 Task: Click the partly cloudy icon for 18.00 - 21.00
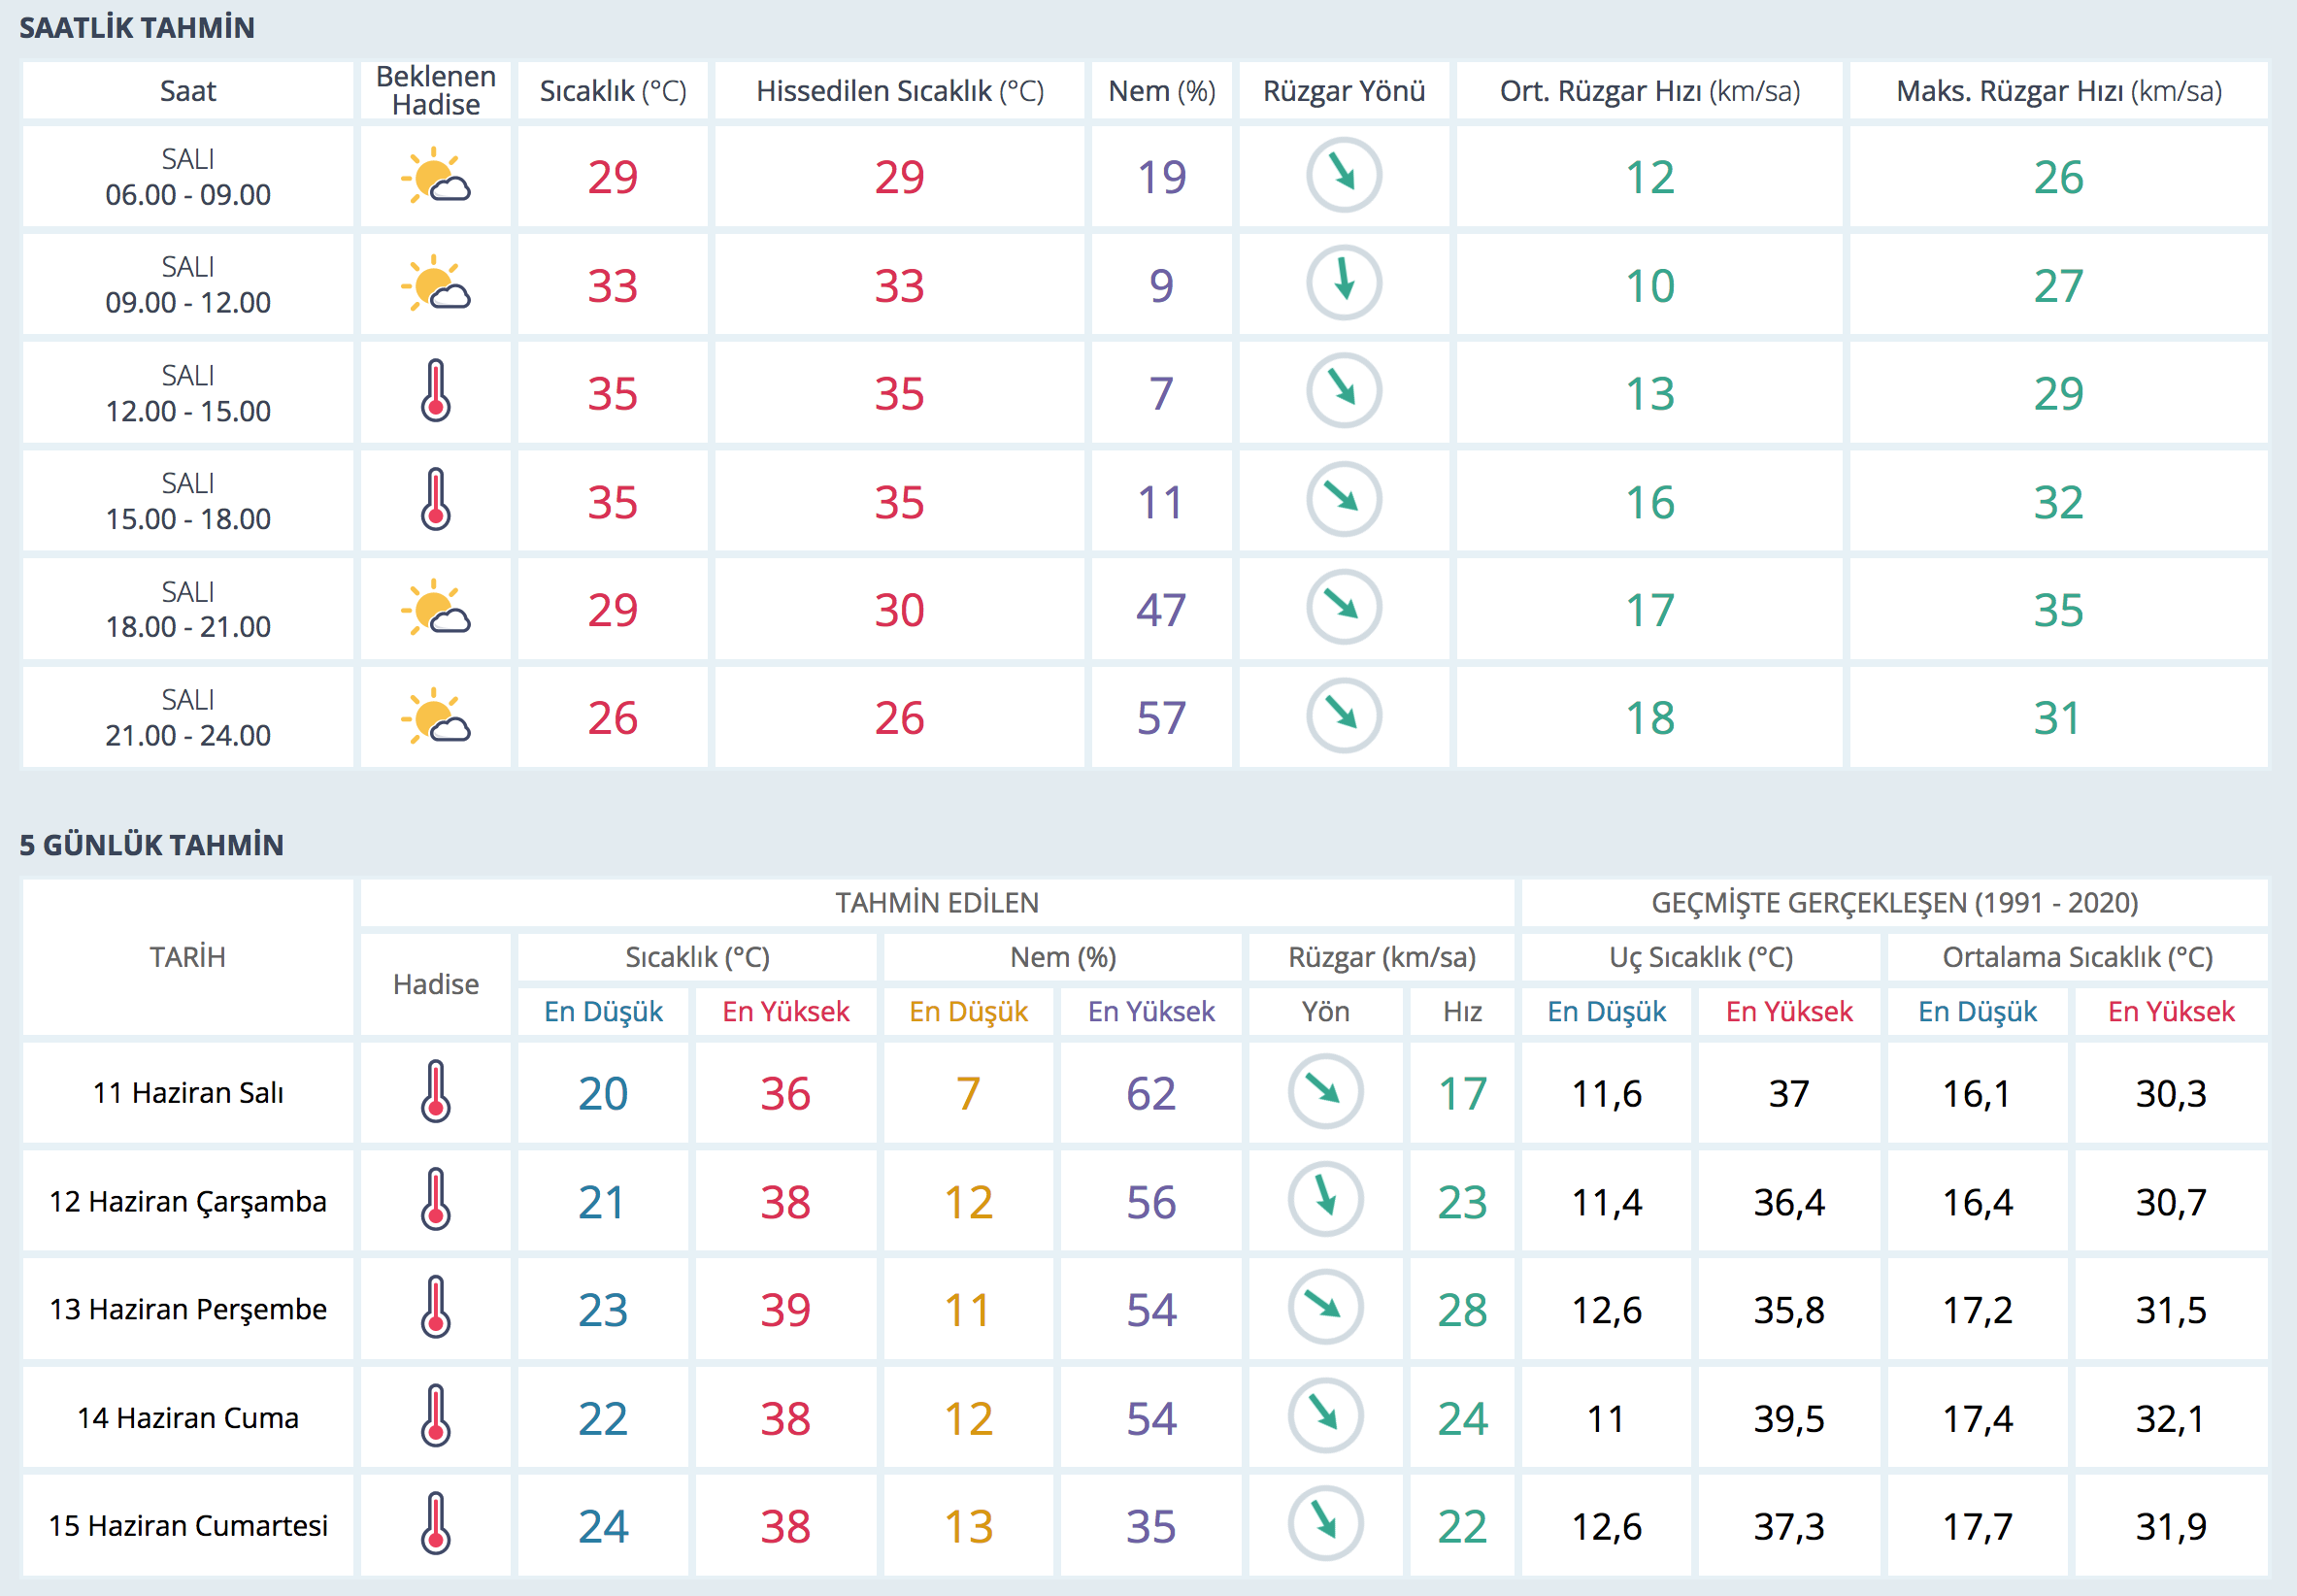[436, 608]
